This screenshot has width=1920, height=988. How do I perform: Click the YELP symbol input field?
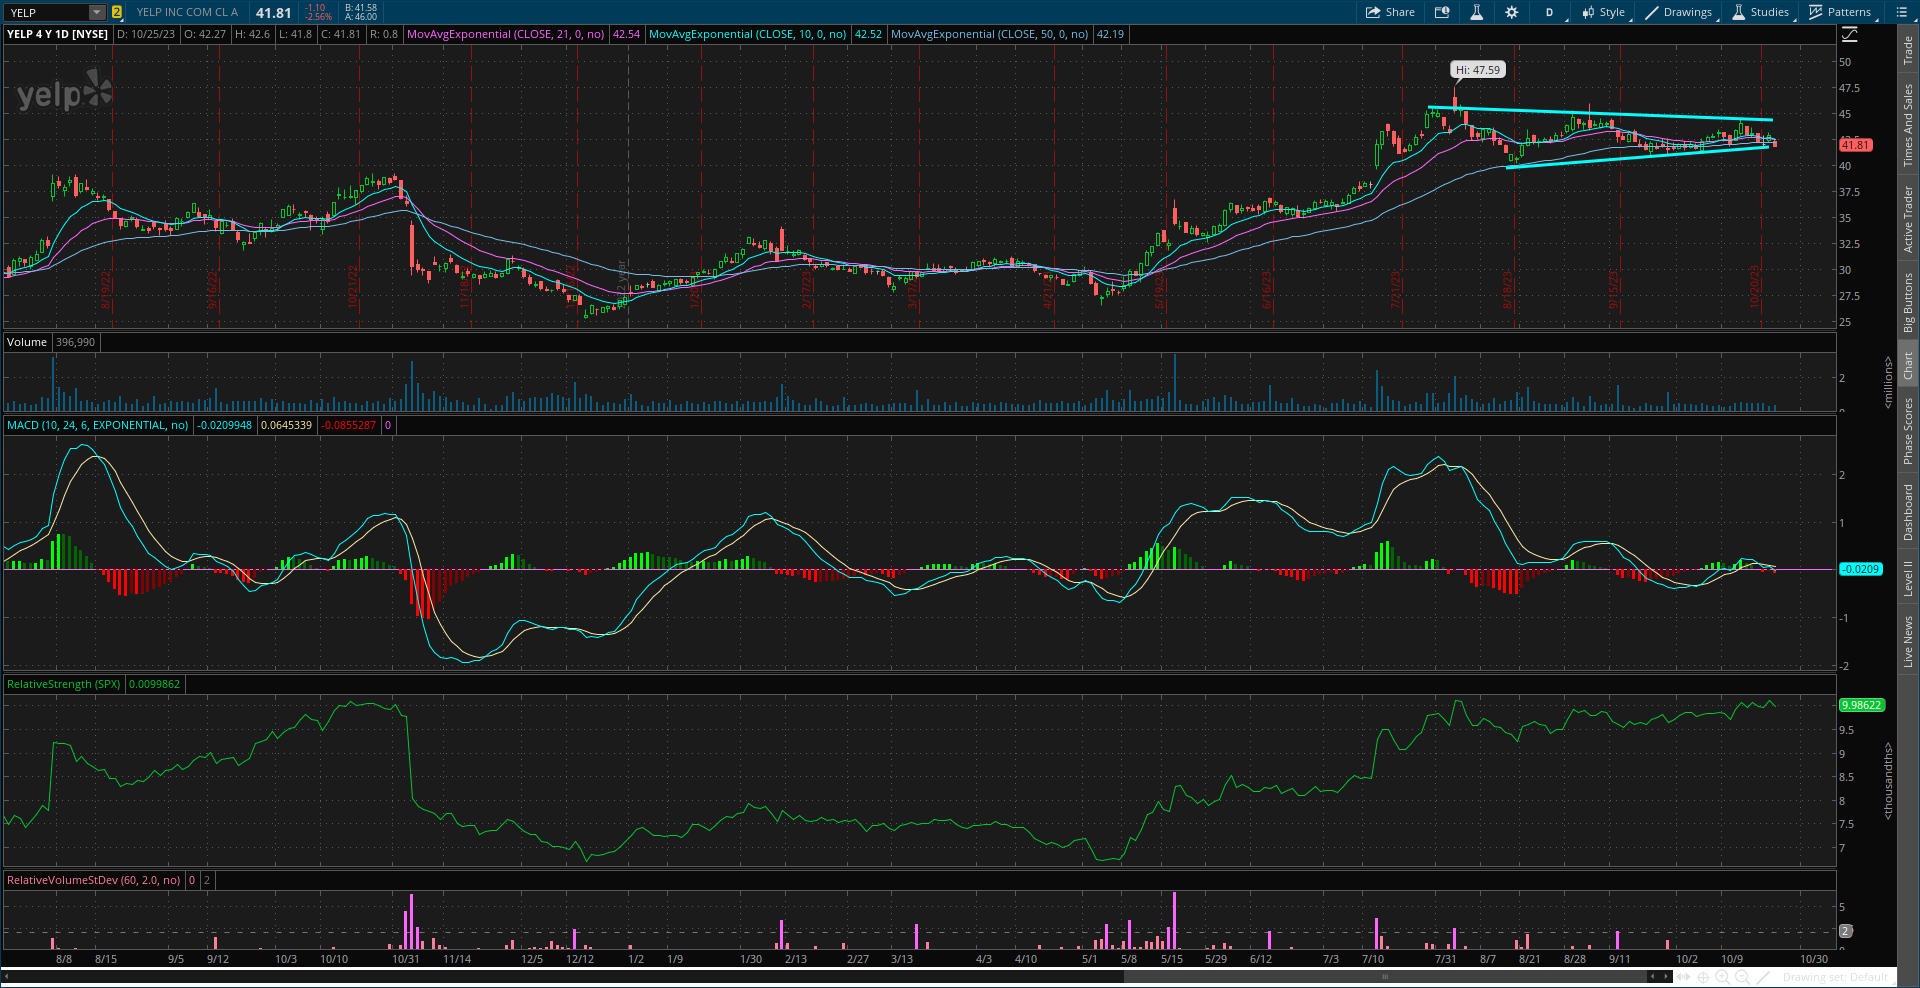click(47, 12)
